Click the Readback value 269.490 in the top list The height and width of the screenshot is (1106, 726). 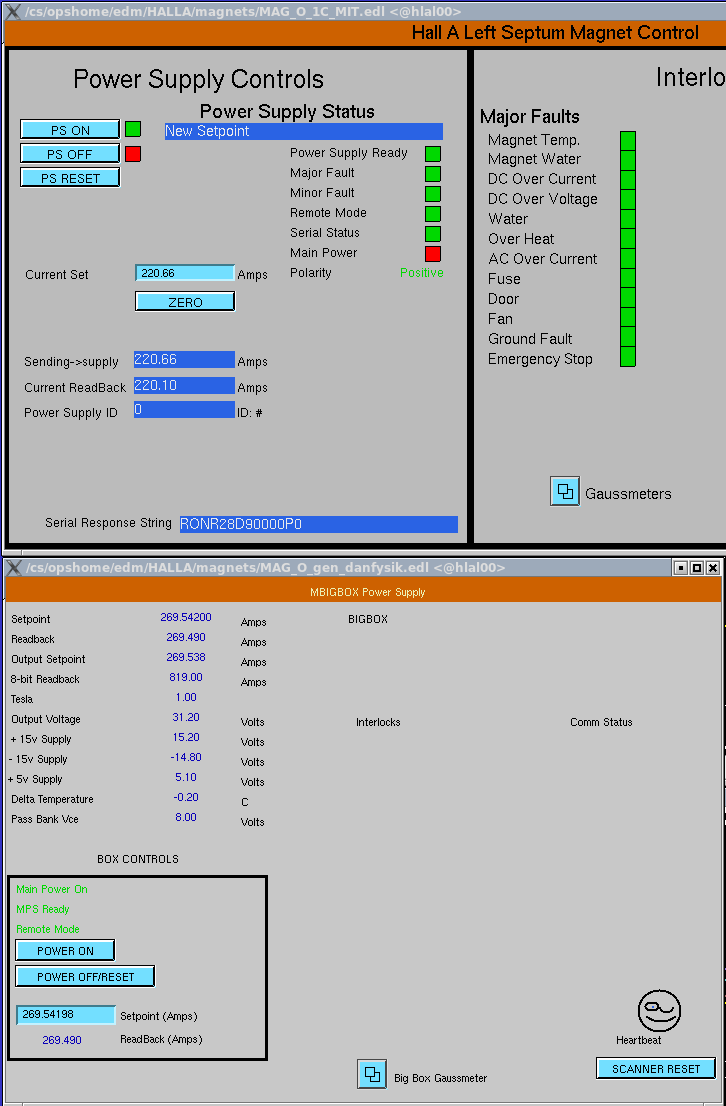click(186, 637)
